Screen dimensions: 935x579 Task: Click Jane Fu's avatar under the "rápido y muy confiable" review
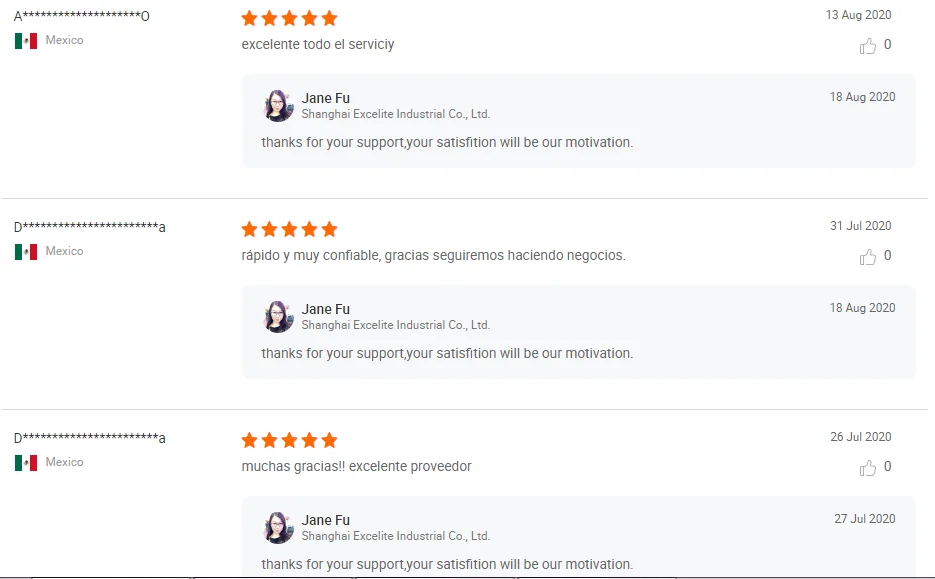point(278,317)
